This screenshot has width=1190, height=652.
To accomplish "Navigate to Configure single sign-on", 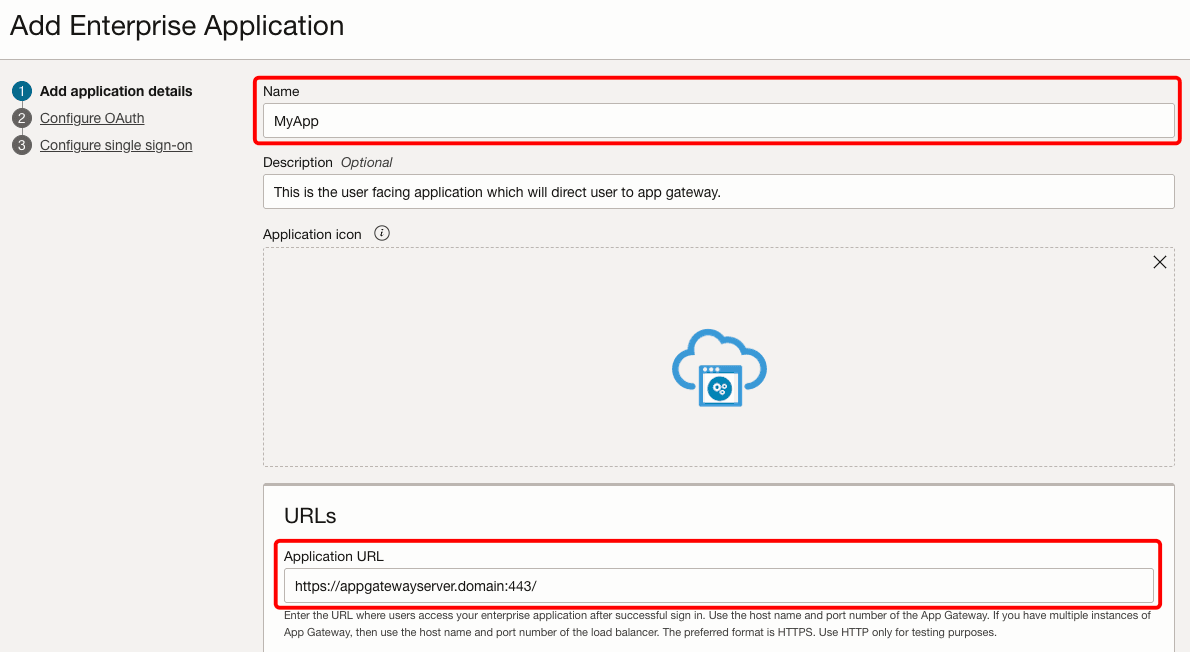I will coord(115,145).
